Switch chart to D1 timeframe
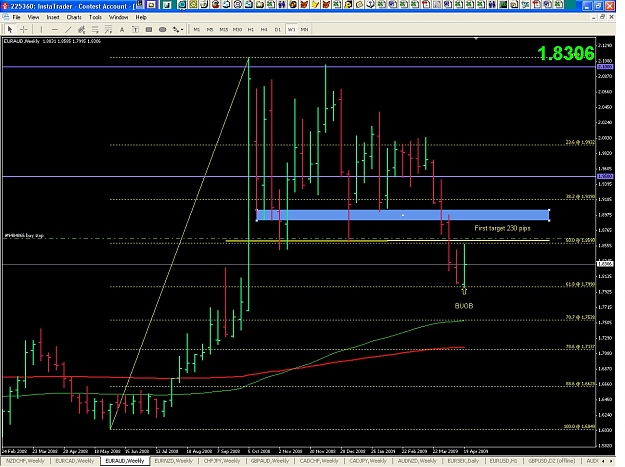 click(277, 29)
